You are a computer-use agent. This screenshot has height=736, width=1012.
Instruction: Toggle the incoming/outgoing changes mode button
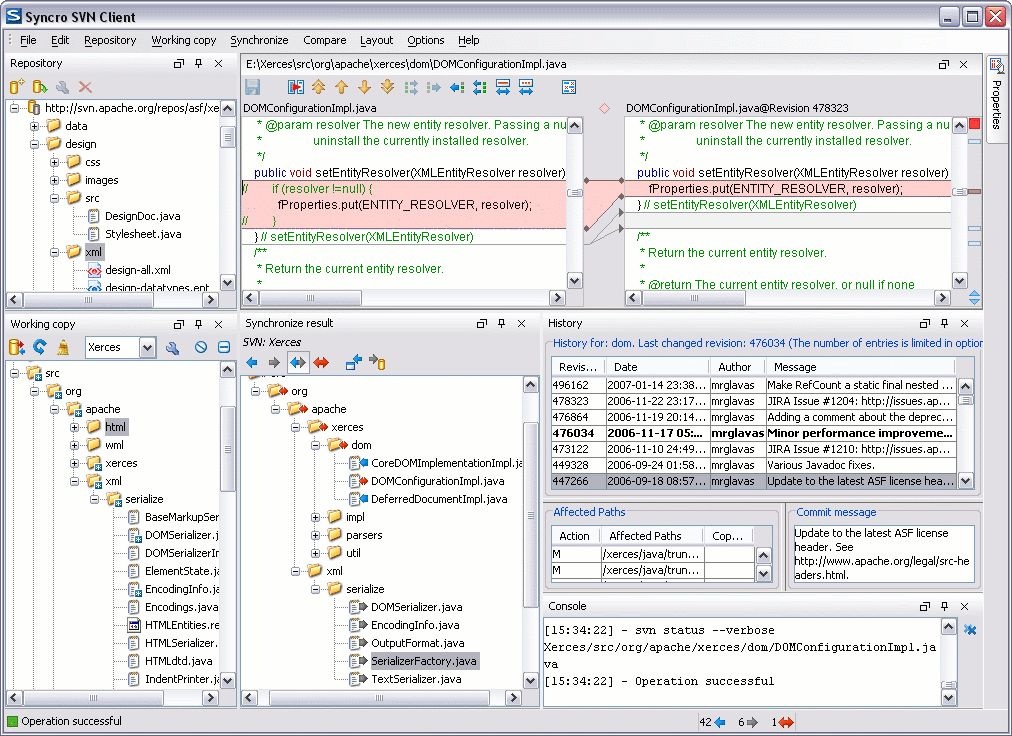pos(298,362)
